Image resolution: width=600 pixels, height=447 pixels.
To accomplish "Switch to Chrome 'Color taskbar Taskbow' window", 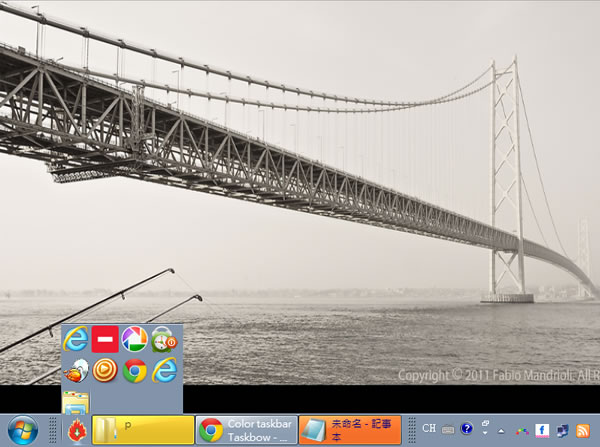I will [246, 430].
